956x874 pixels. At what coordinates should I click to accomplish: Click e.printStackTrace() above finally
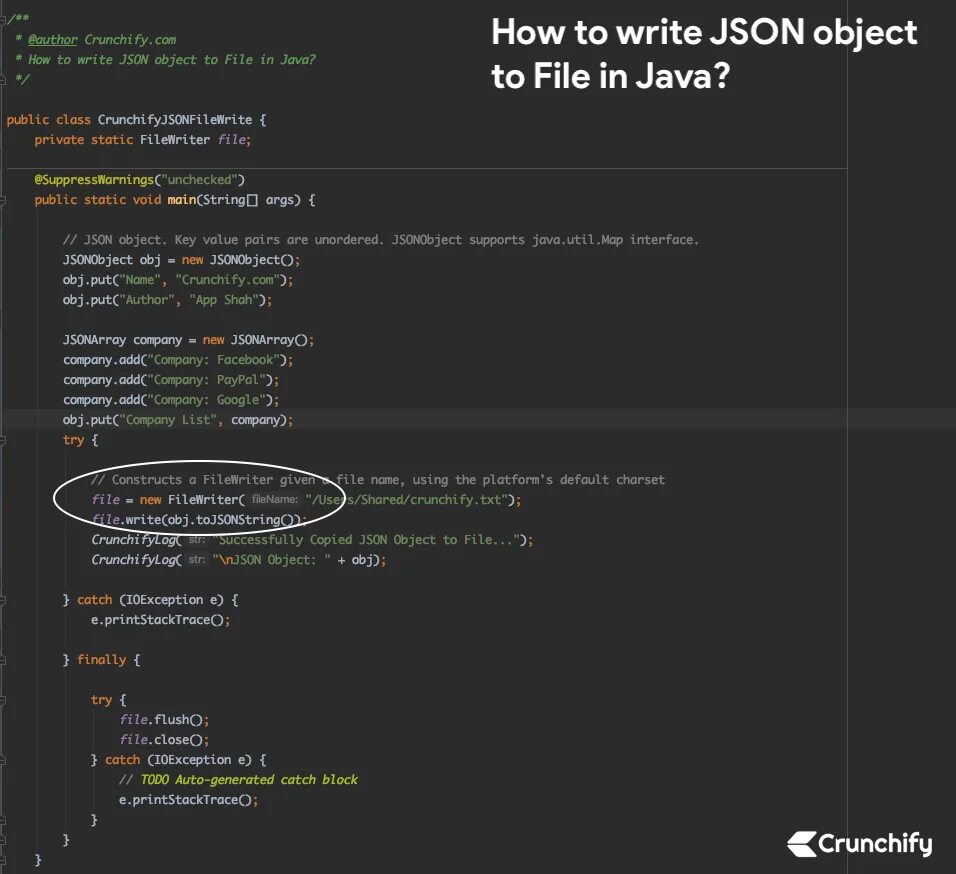point(160,620)
